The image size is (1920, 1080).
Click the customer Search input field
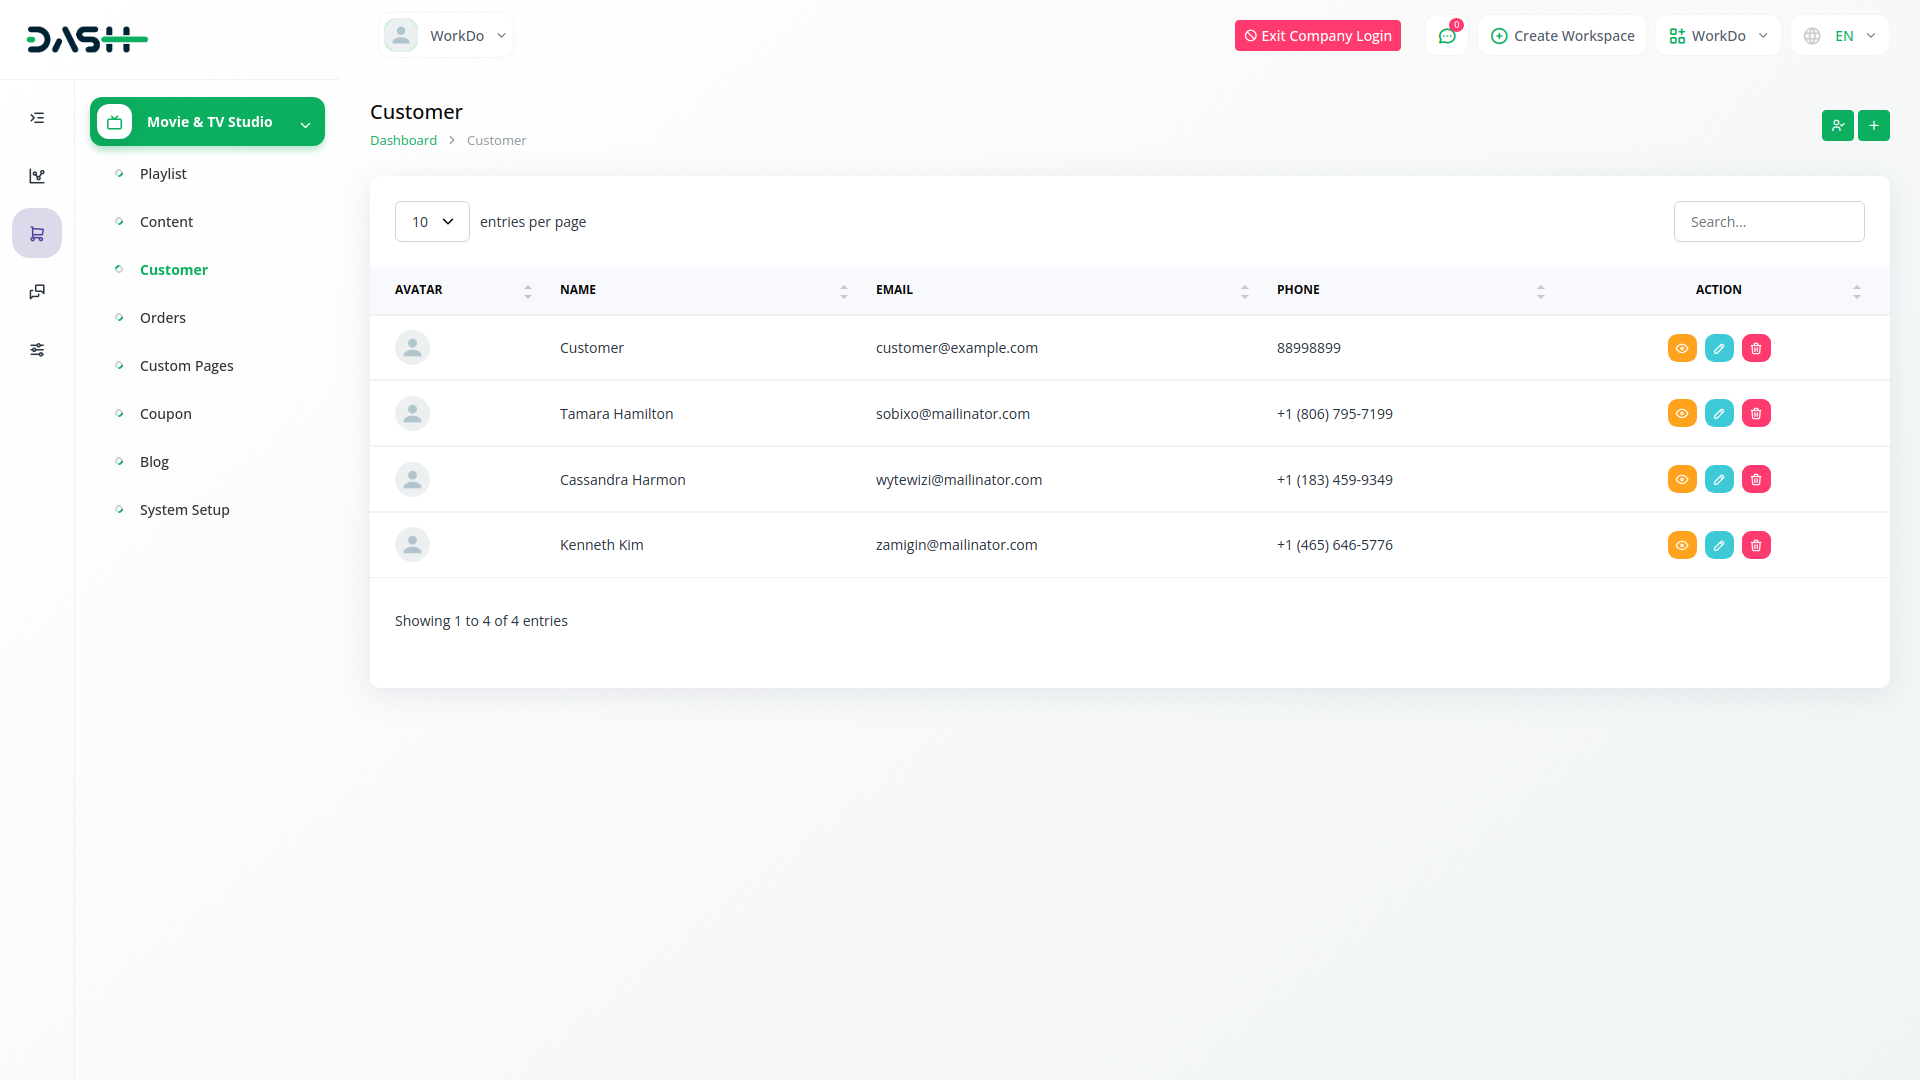[x=1768, y=222]
